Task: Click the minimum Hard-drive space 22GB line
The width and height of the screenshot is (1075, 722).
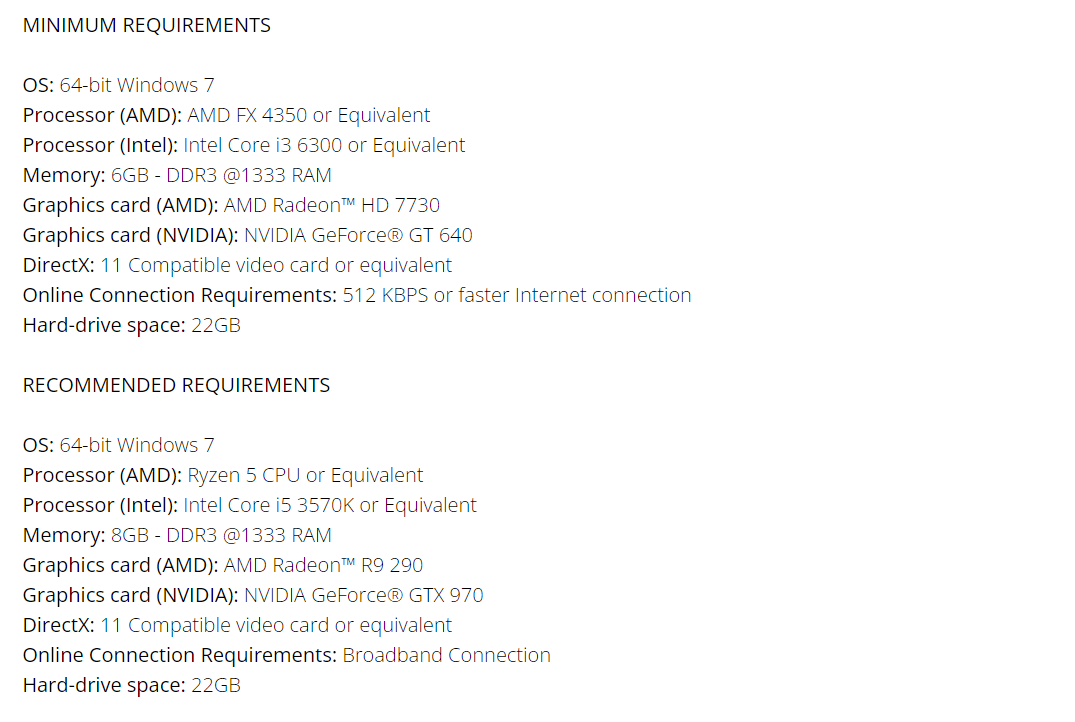Action: point(132,325)
